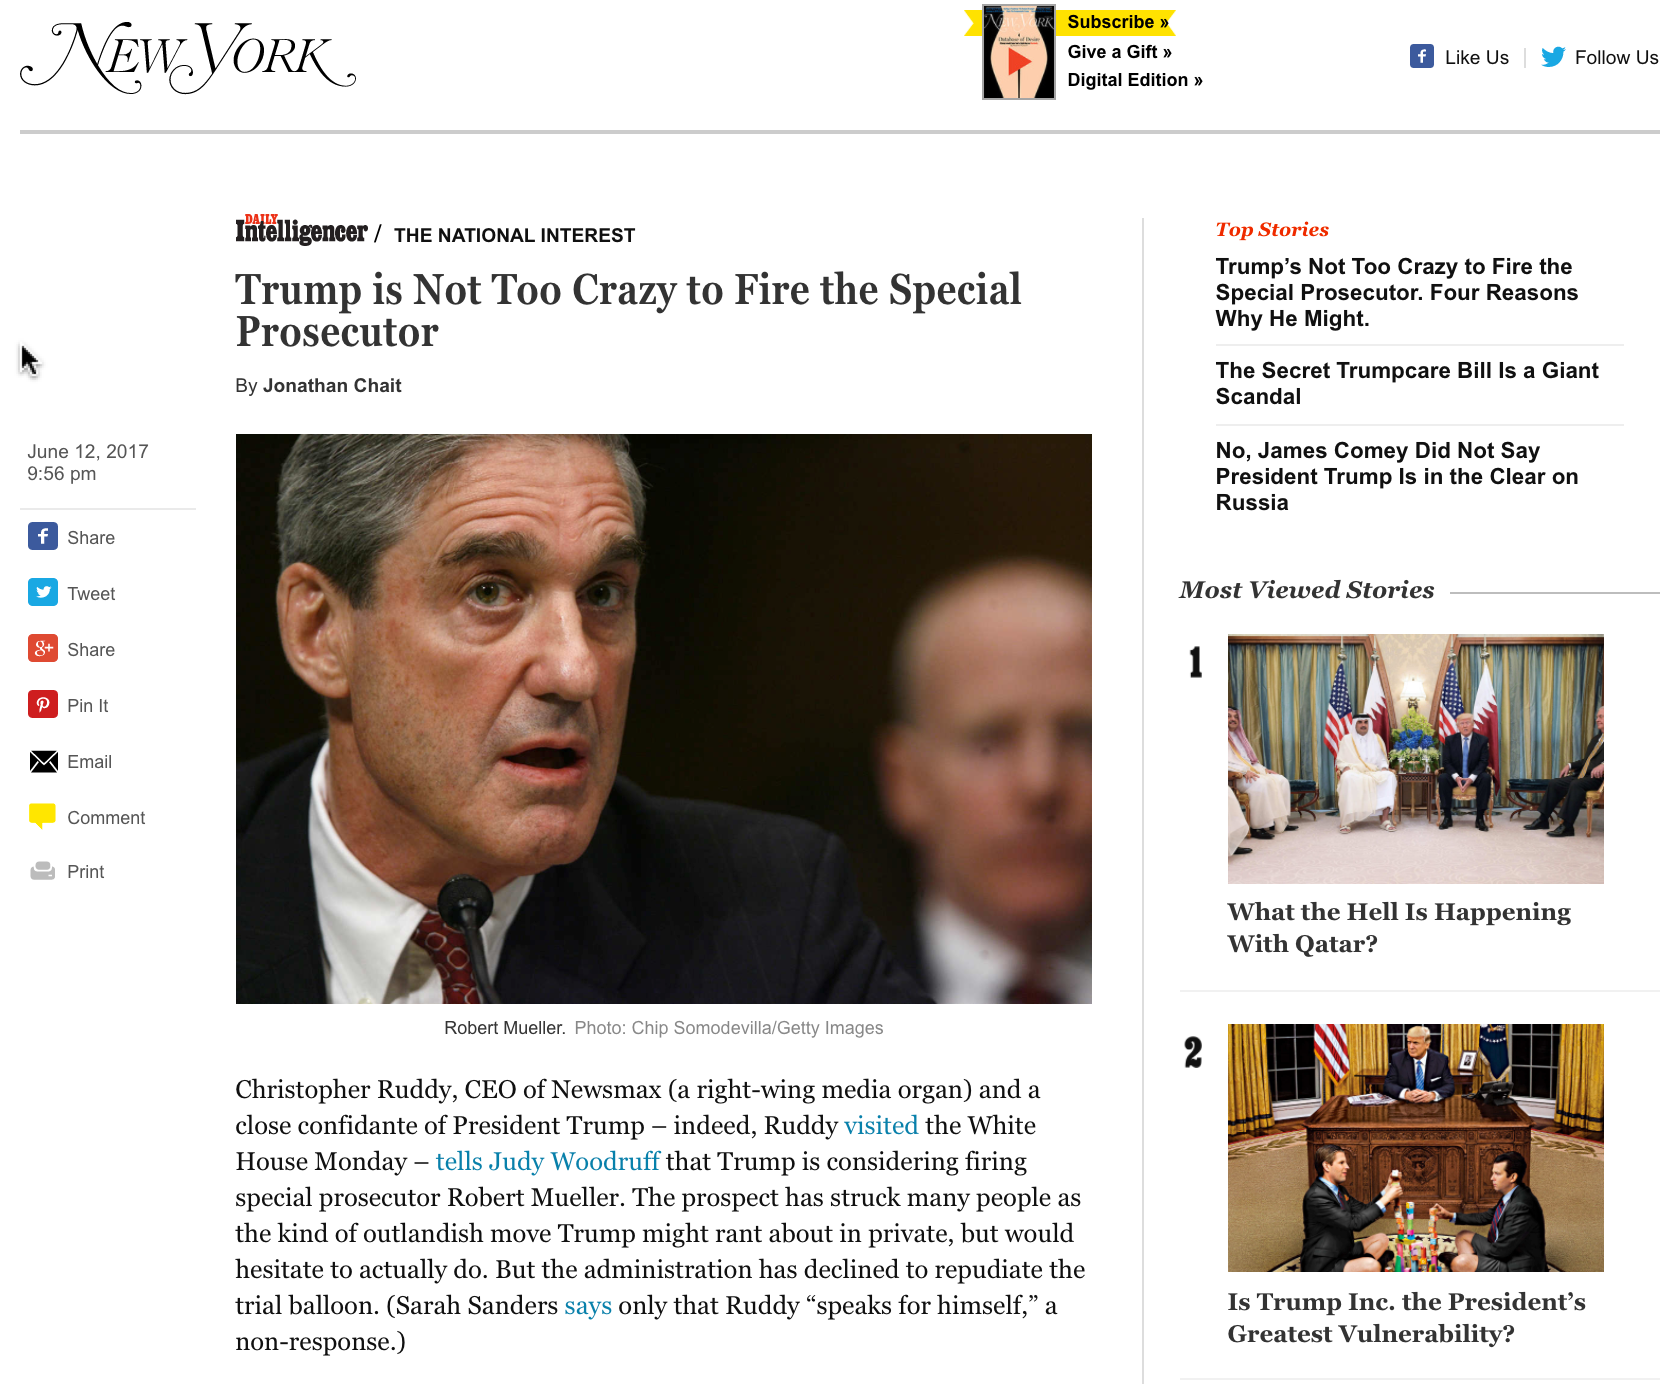Open the Email envelope icon
Image resolution: width=1668 pixels, height=1384 pixels.
click(x=43, y=762)
